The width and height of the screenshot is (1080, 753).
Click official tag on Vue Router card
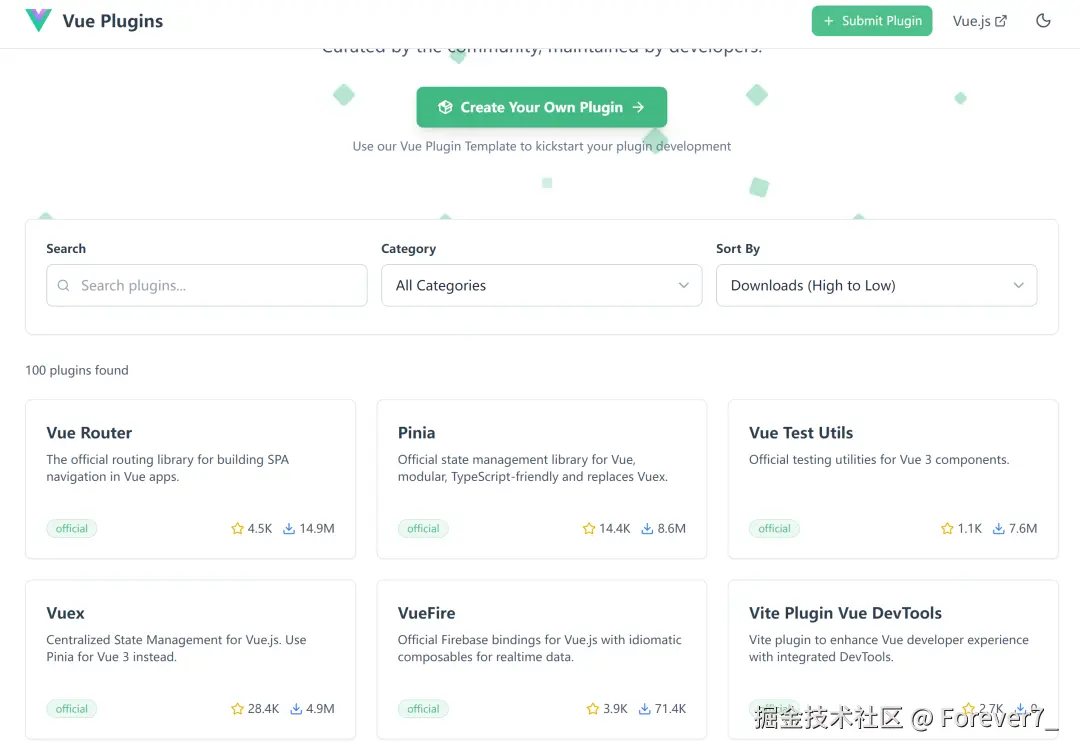(72, 528)
